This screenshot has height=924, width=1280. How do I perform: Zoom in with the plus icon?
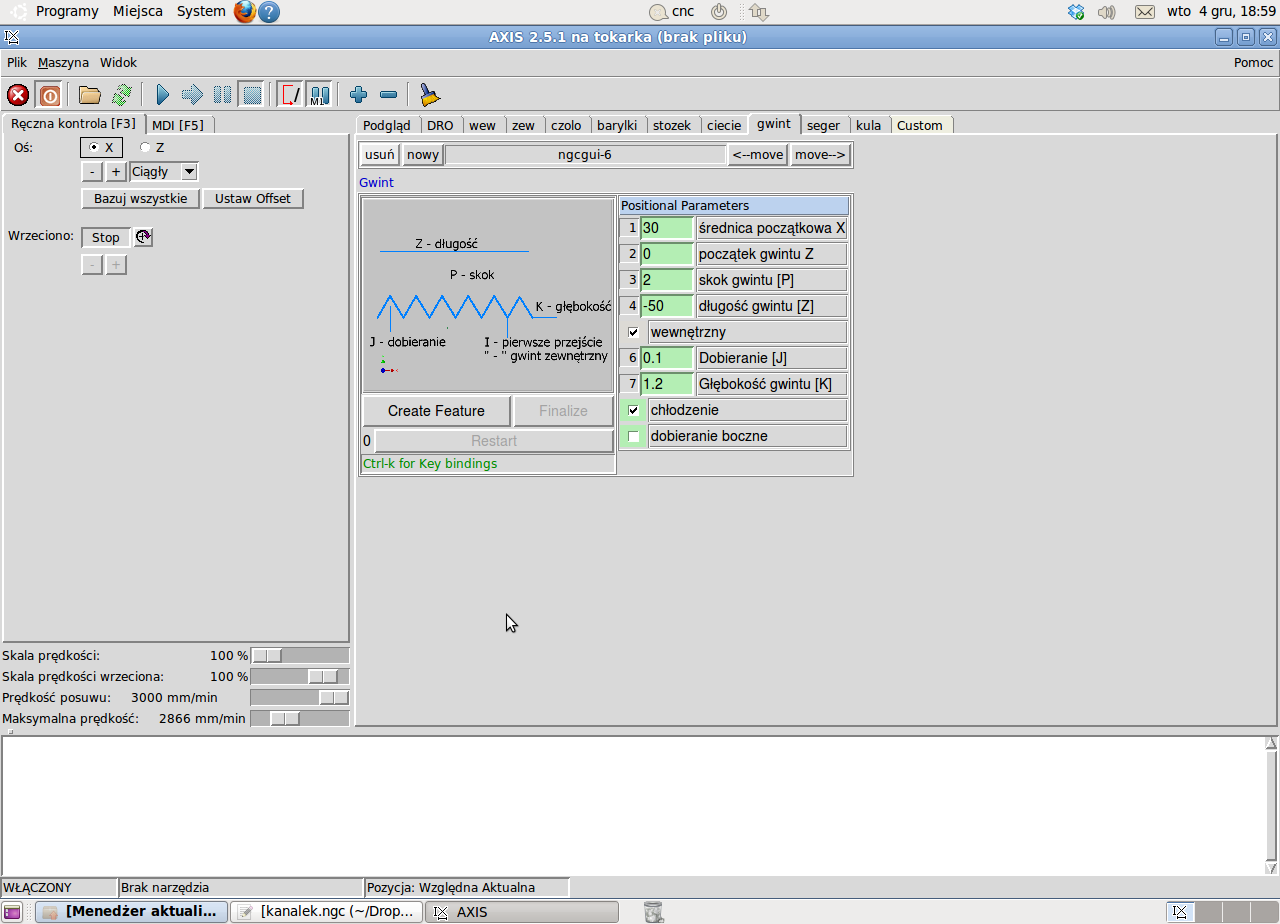click(x=358, y=95)
